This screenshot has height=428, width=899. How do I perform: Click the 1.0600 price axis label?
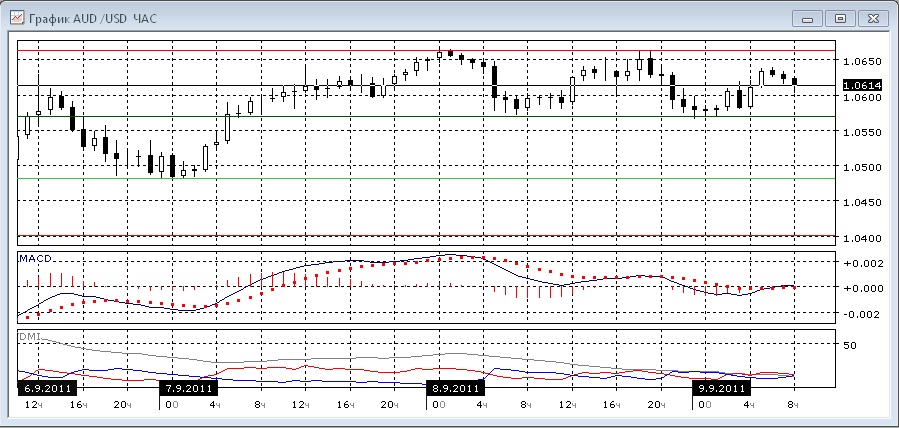861,97
